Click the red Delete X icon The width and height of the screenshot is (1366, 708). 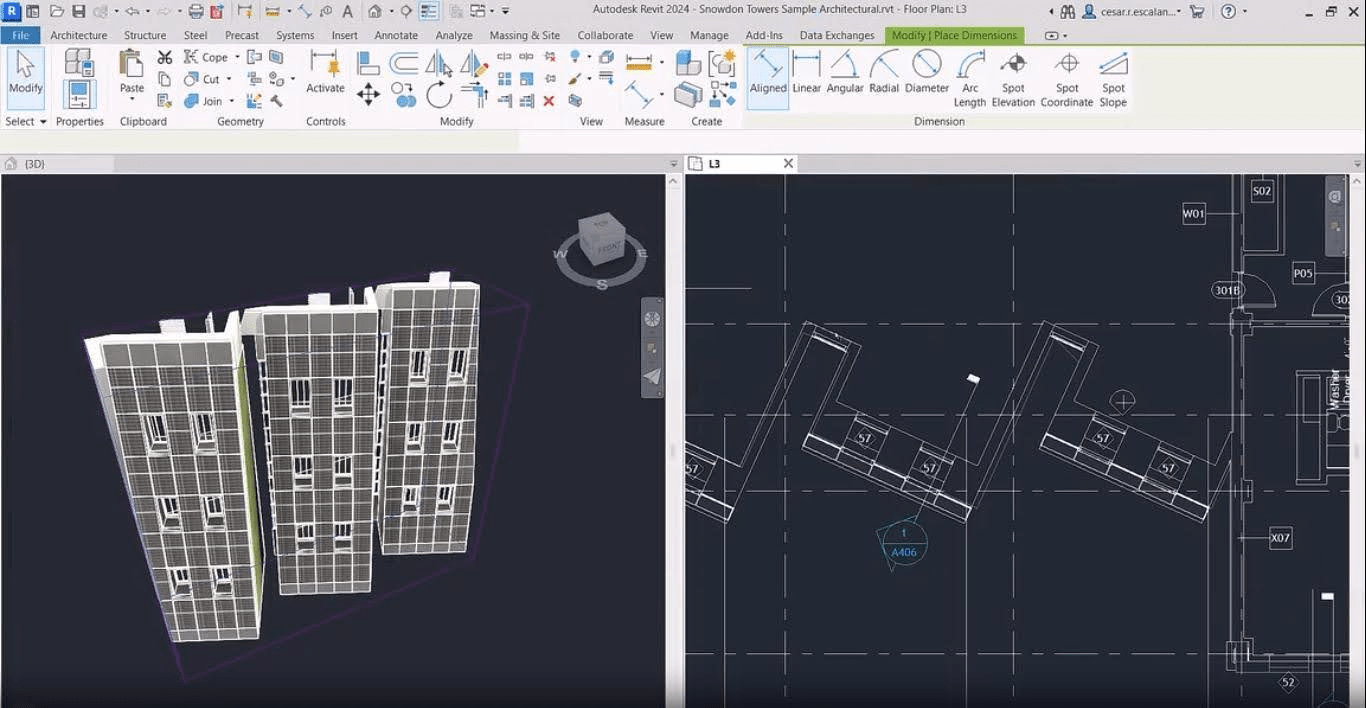pyautogui.click(x=549, y=101)
